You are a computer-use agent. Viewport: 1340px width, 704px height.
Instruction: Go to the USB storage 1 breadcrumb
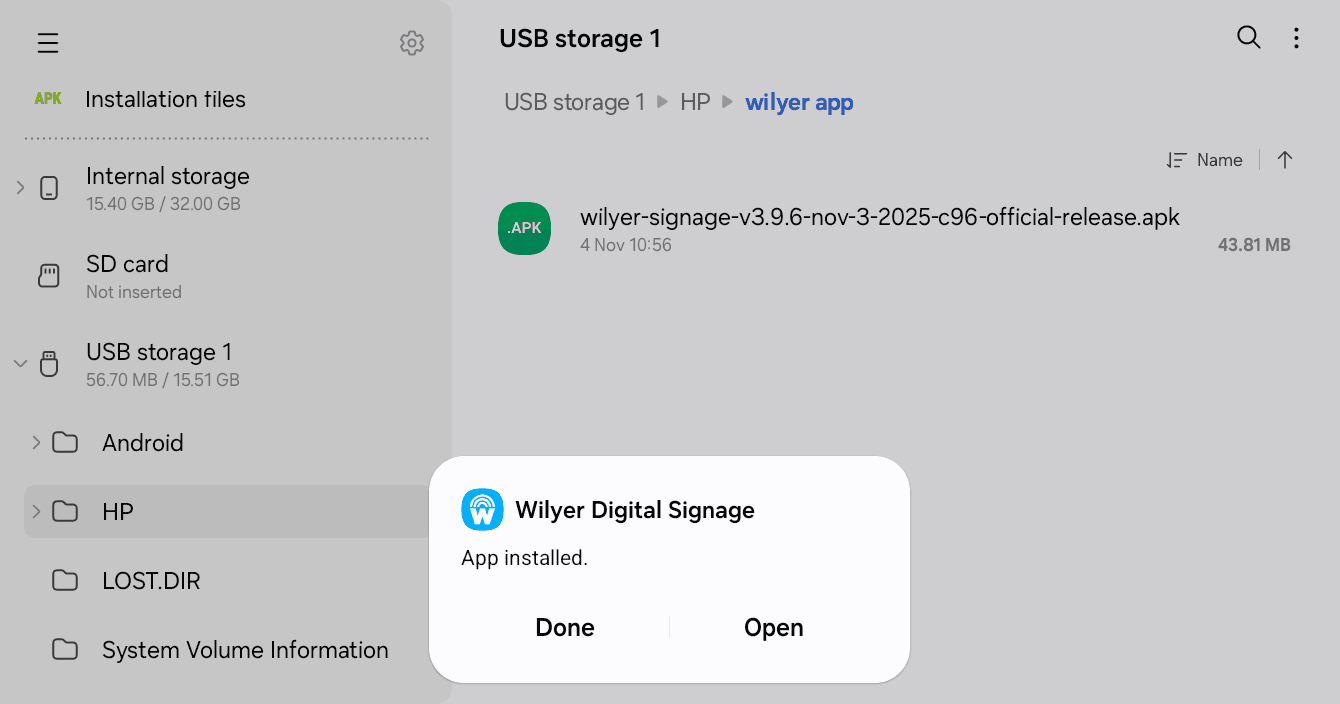[x=574, y=102]
